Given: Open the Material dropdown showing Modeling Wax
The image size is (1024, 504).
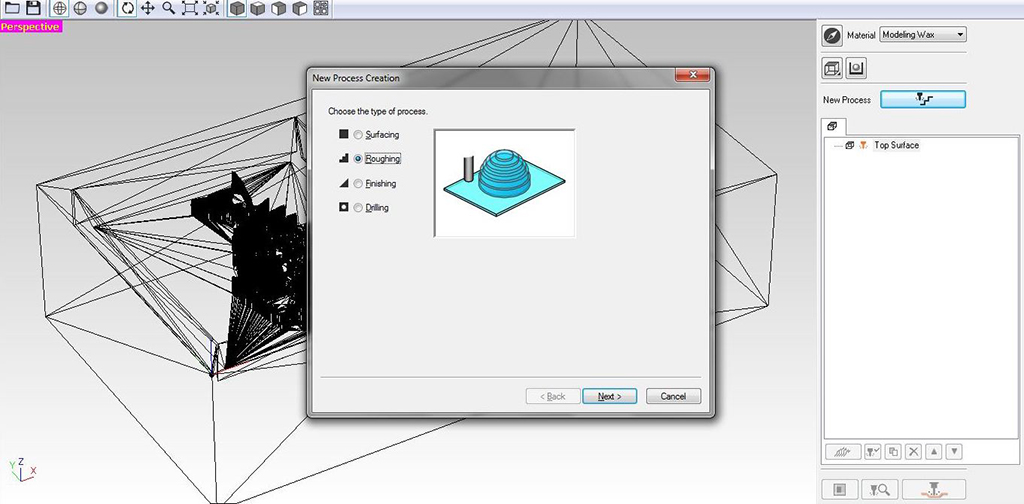Looking at the screenshot, I should click(923, 35).
